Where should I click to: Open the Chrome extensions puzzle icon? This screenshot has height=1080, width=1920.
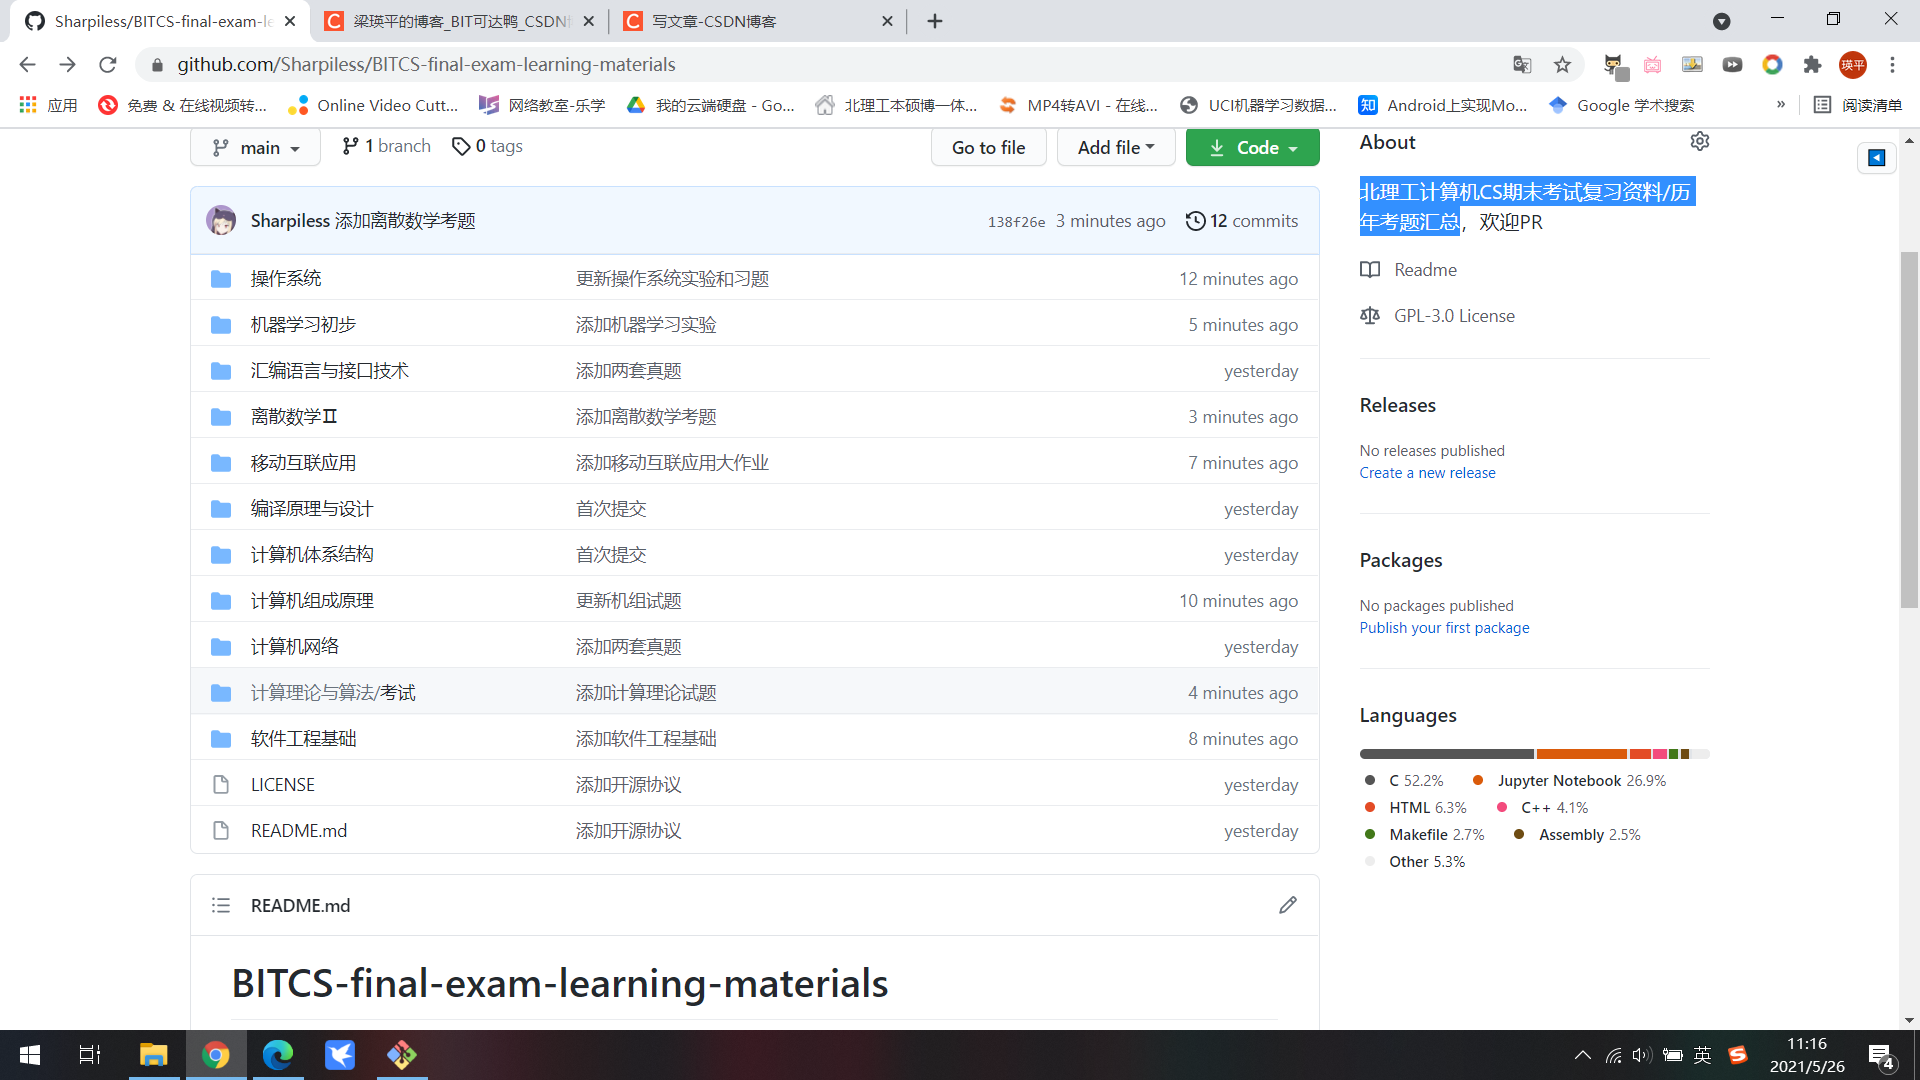[1813, 64]
